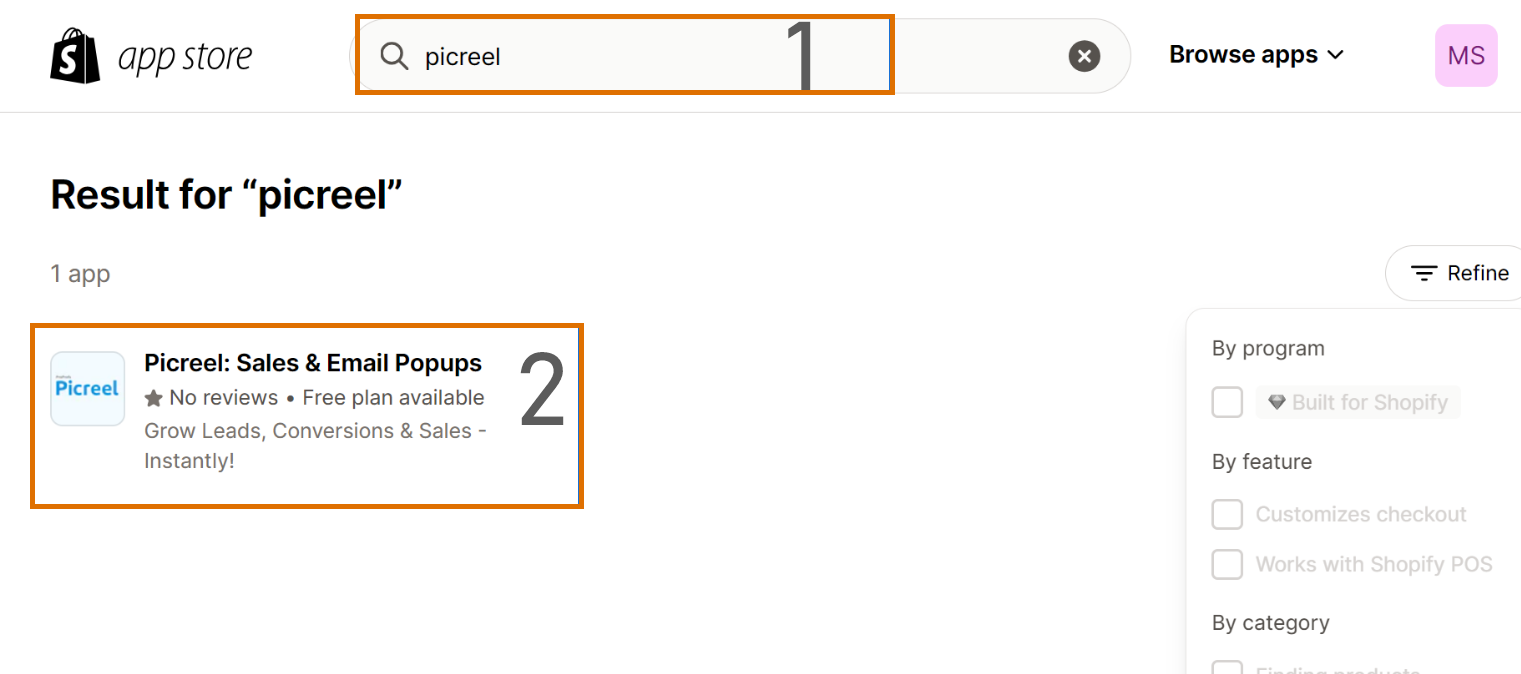Open Picreel: Sales & Email Popups listing
The width and height of the screenshot is (1521, 674).
pyautogui.click(x=313, y=363)
